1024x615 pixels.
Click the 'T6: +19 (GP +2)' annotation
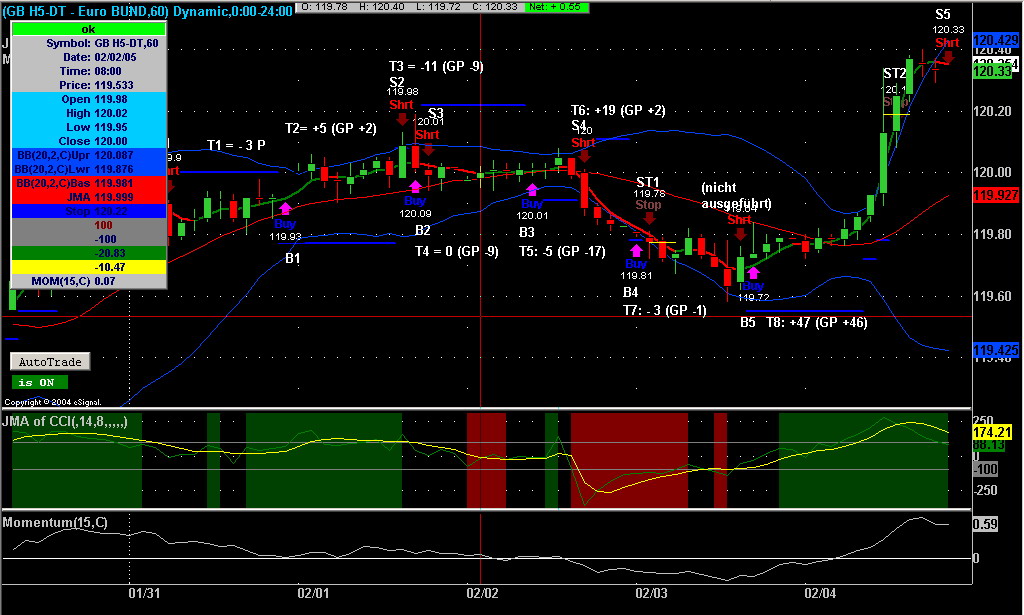tap(618, 110)
